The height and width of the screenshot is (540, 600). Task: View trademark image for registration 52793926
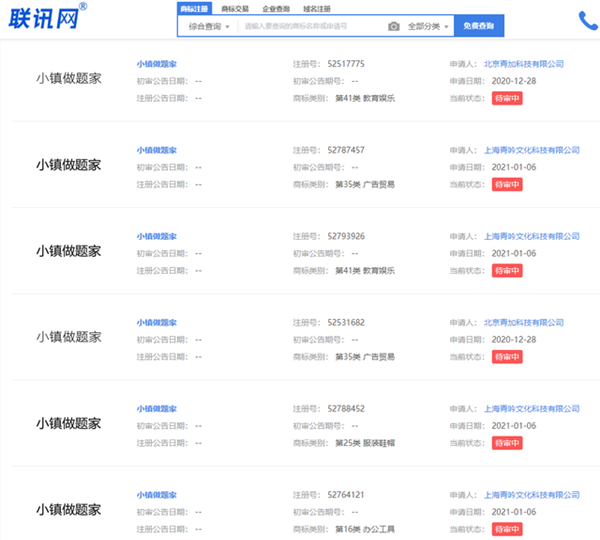pyautogui.click(x=69, y=251)
